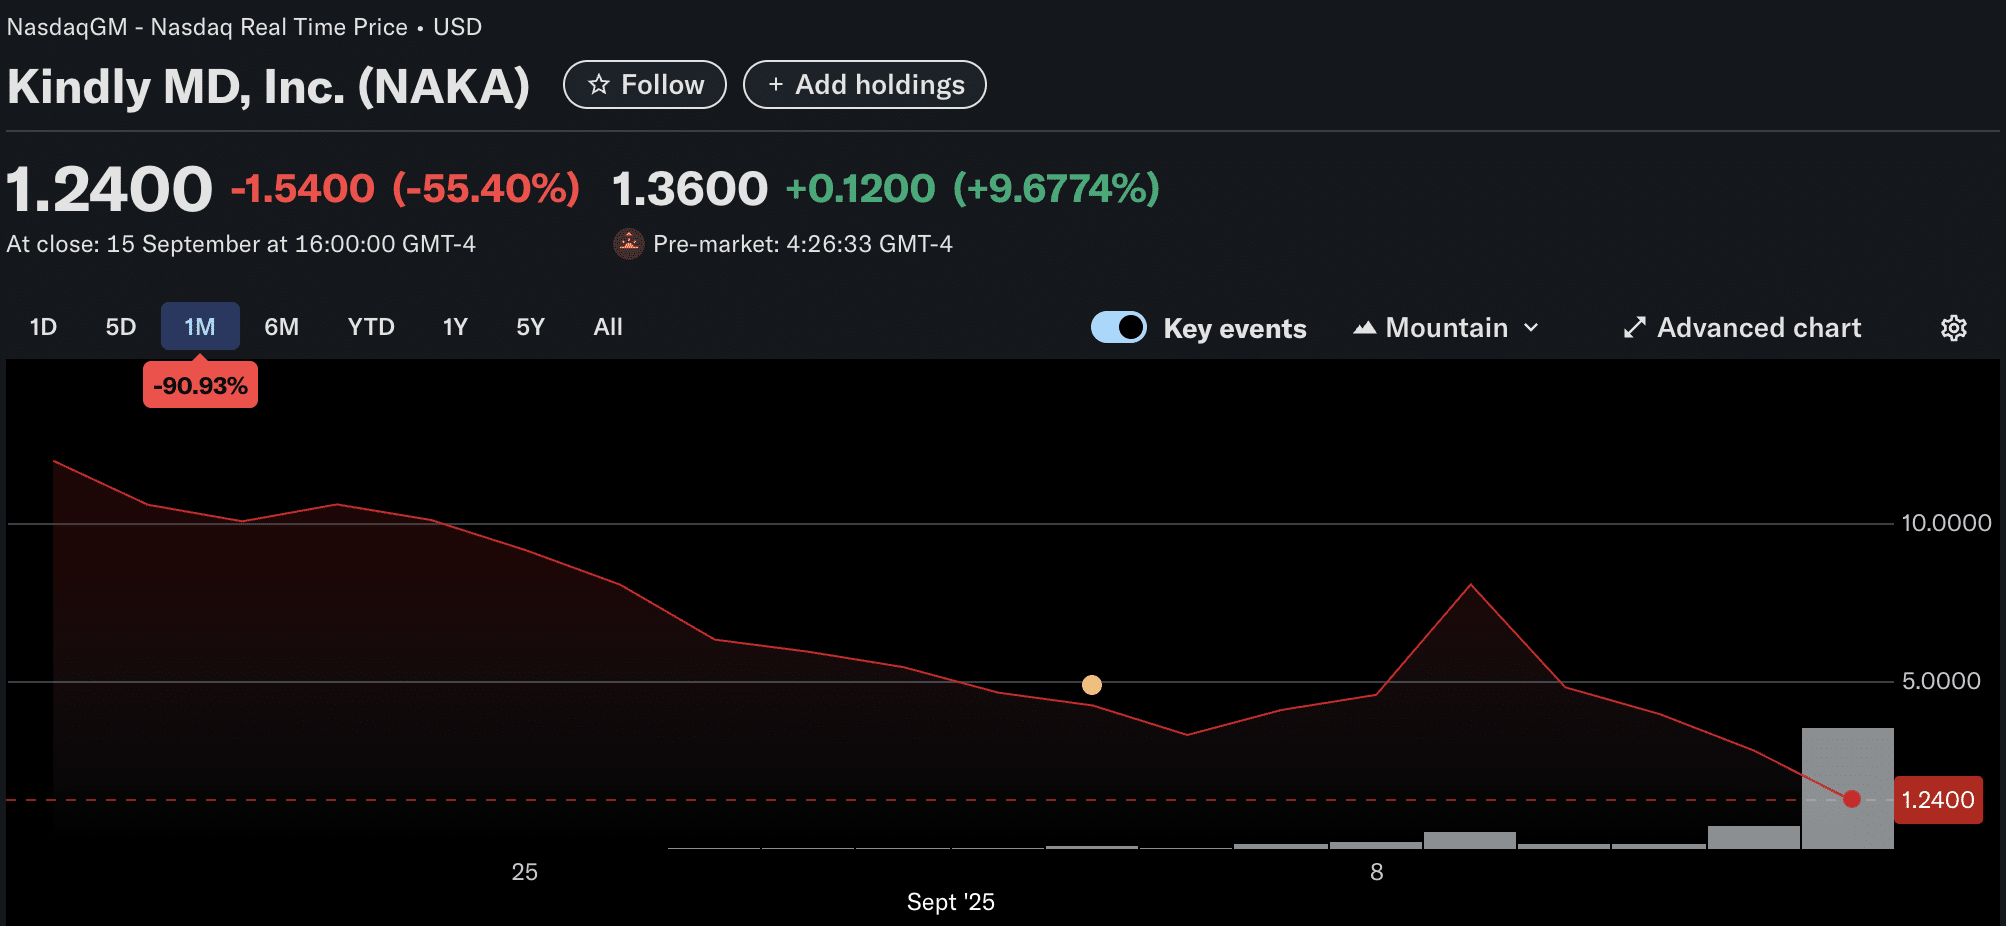Select the 6M range tab

[281, 327]
